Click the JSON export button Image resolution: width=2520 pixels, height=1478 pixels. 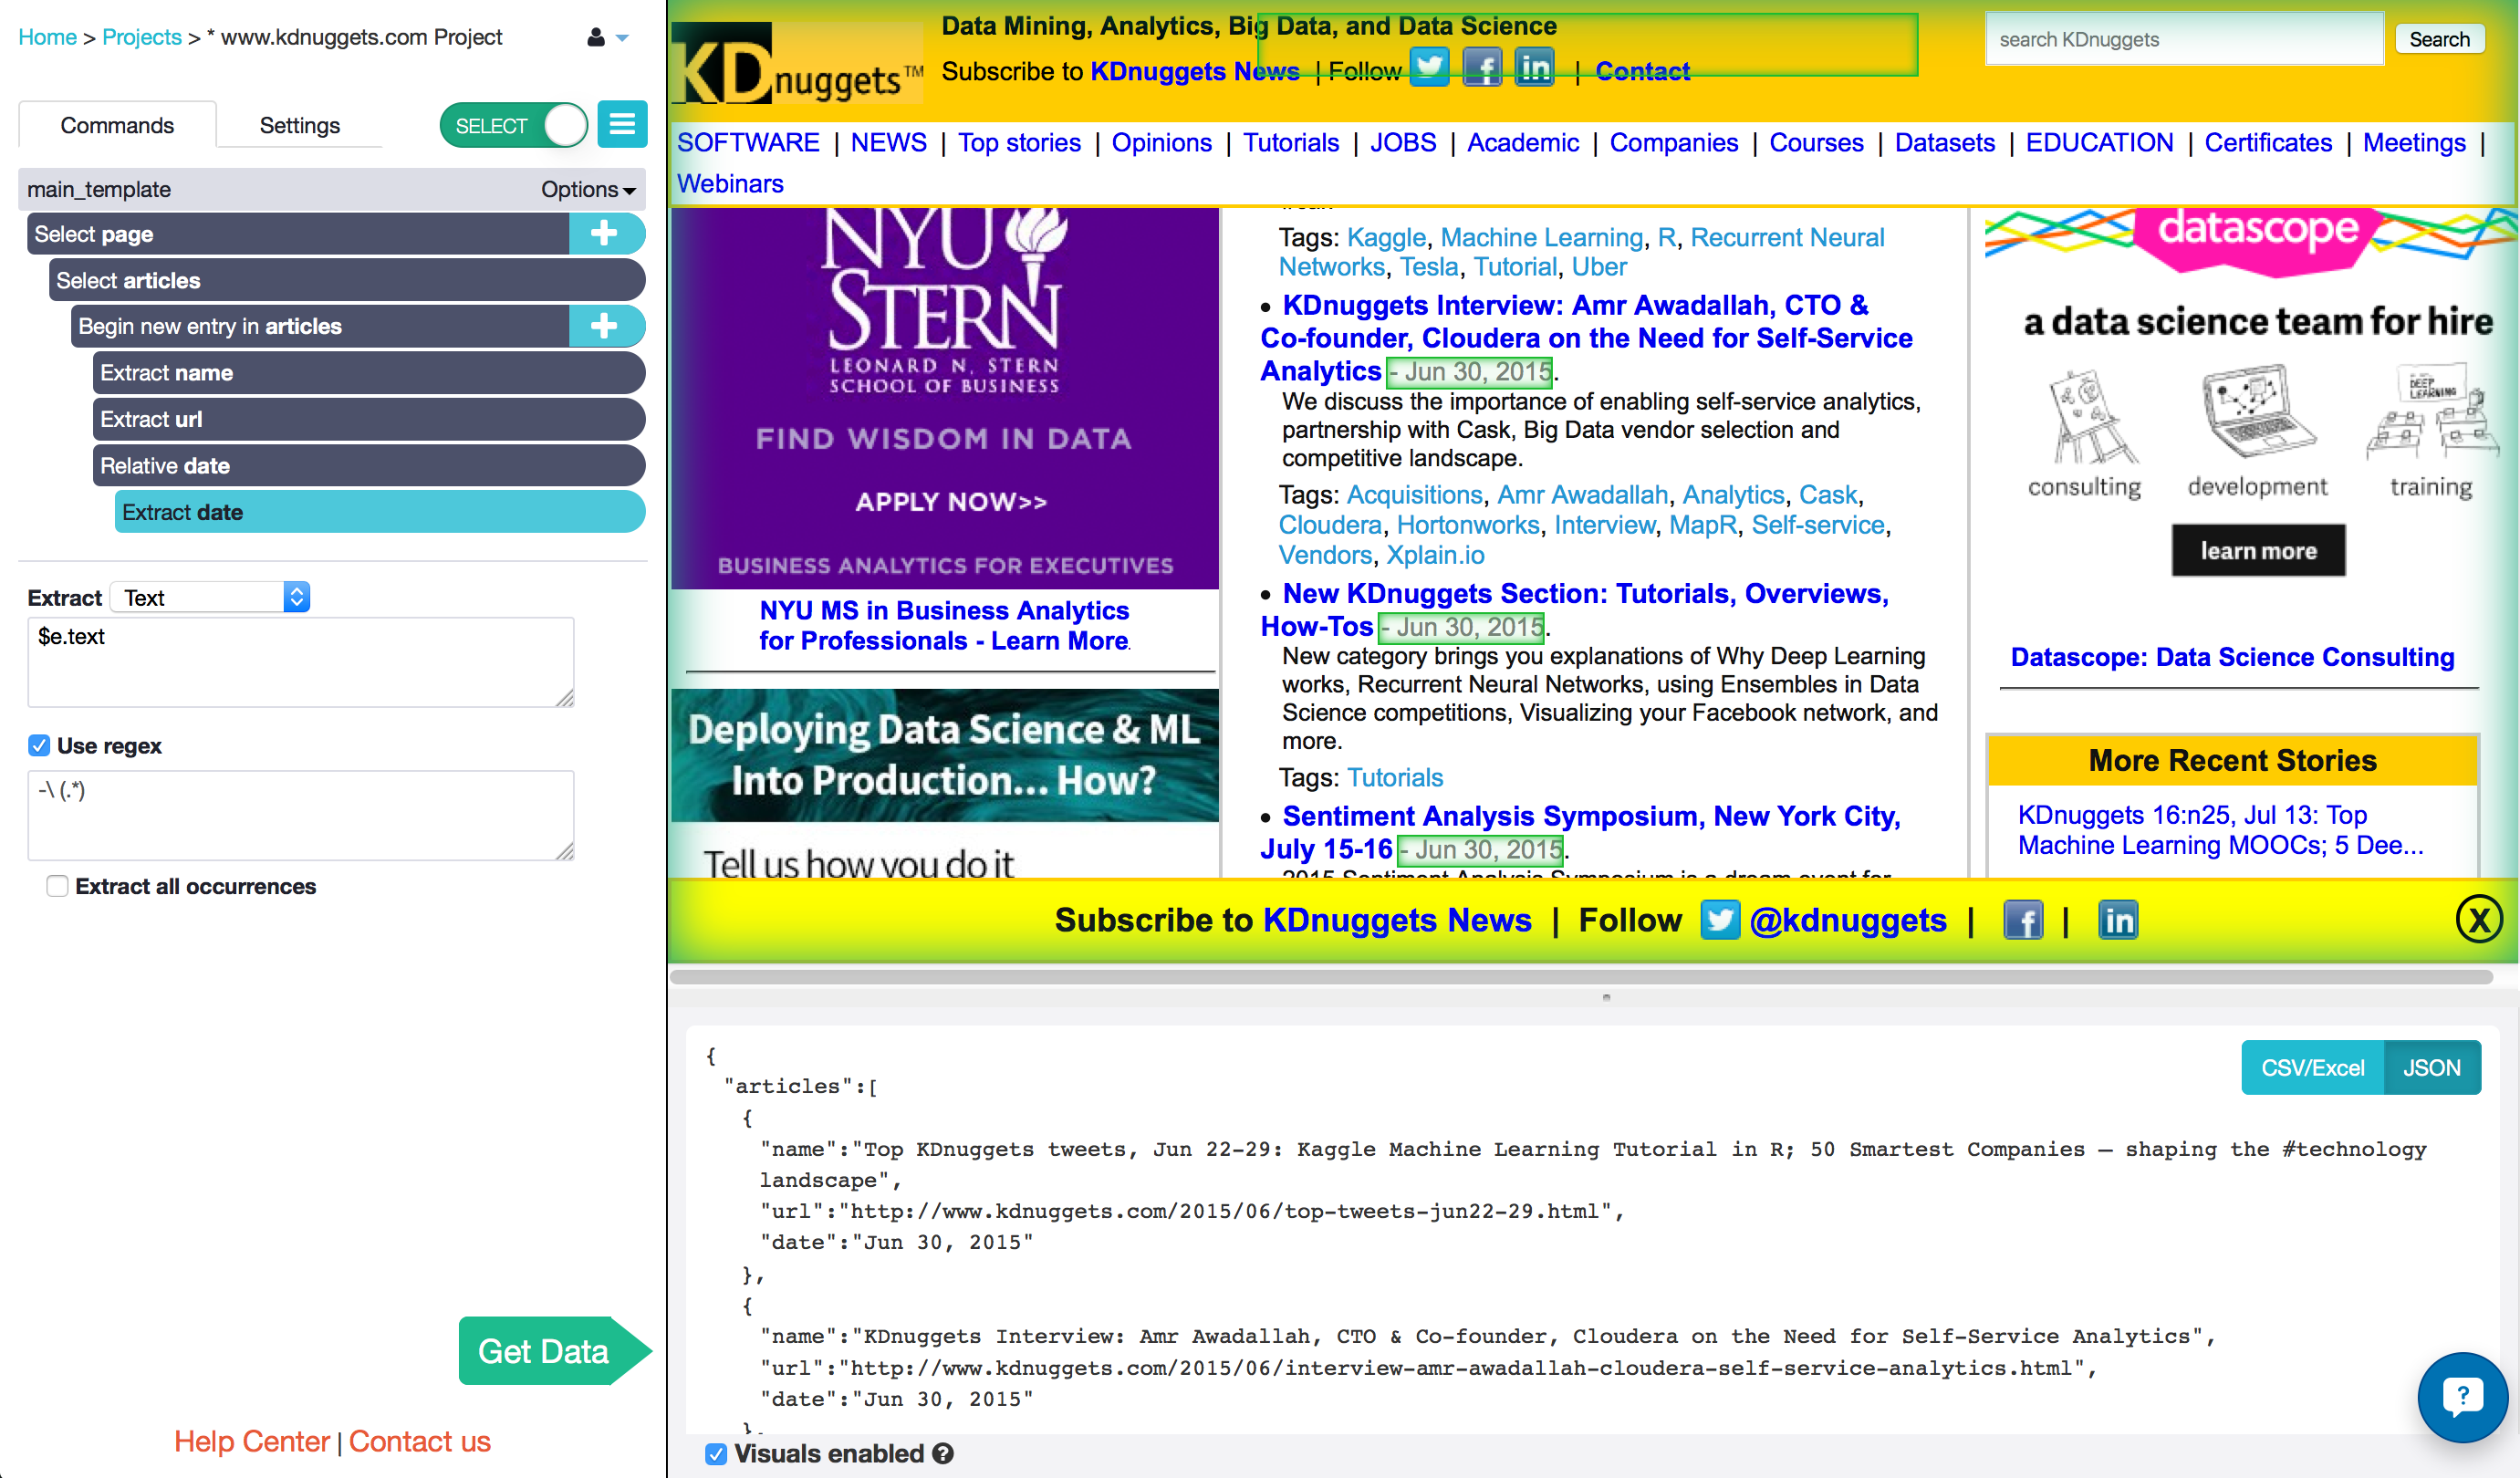(x=2429, y=1068)
